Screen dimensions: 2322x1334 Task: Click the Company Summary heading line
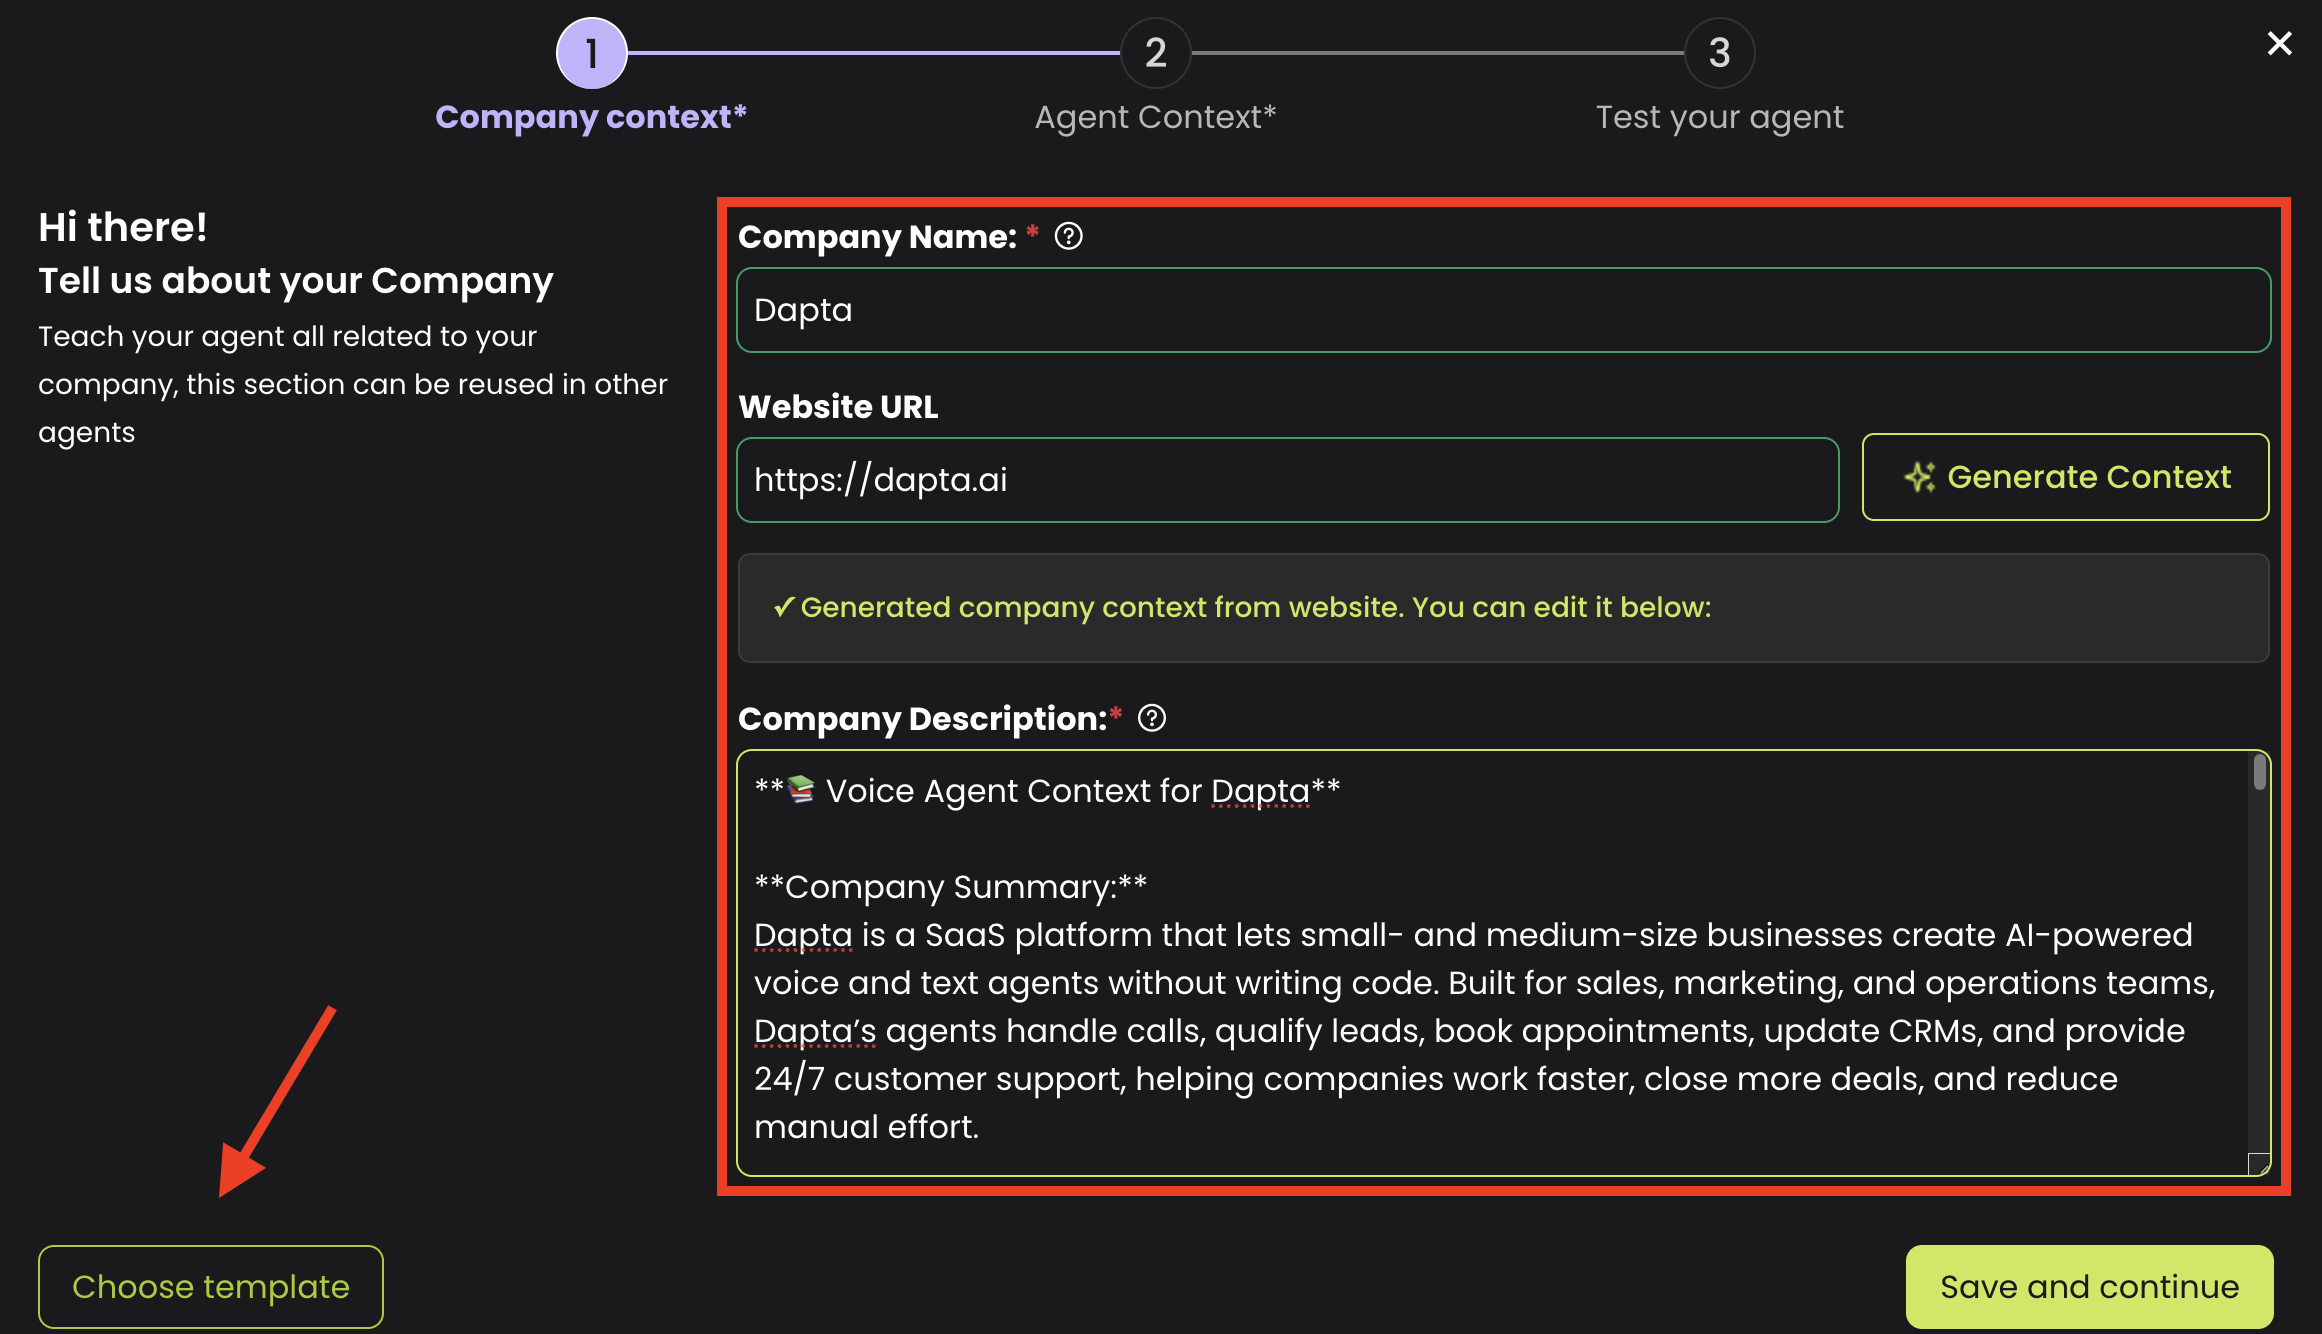(950, 887)
